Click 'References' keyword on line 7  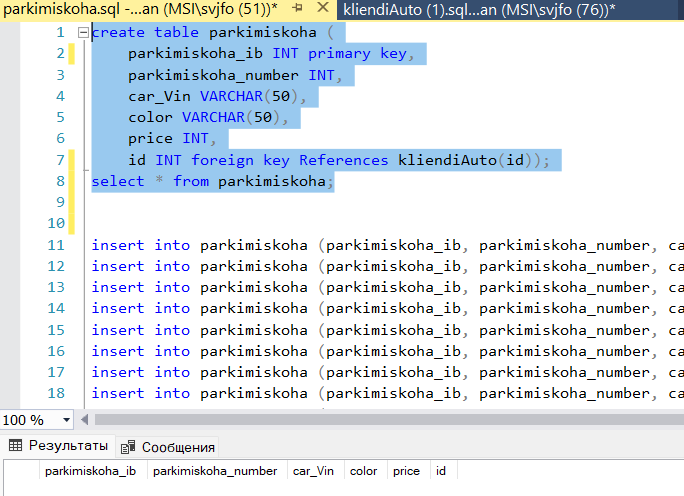343,160
